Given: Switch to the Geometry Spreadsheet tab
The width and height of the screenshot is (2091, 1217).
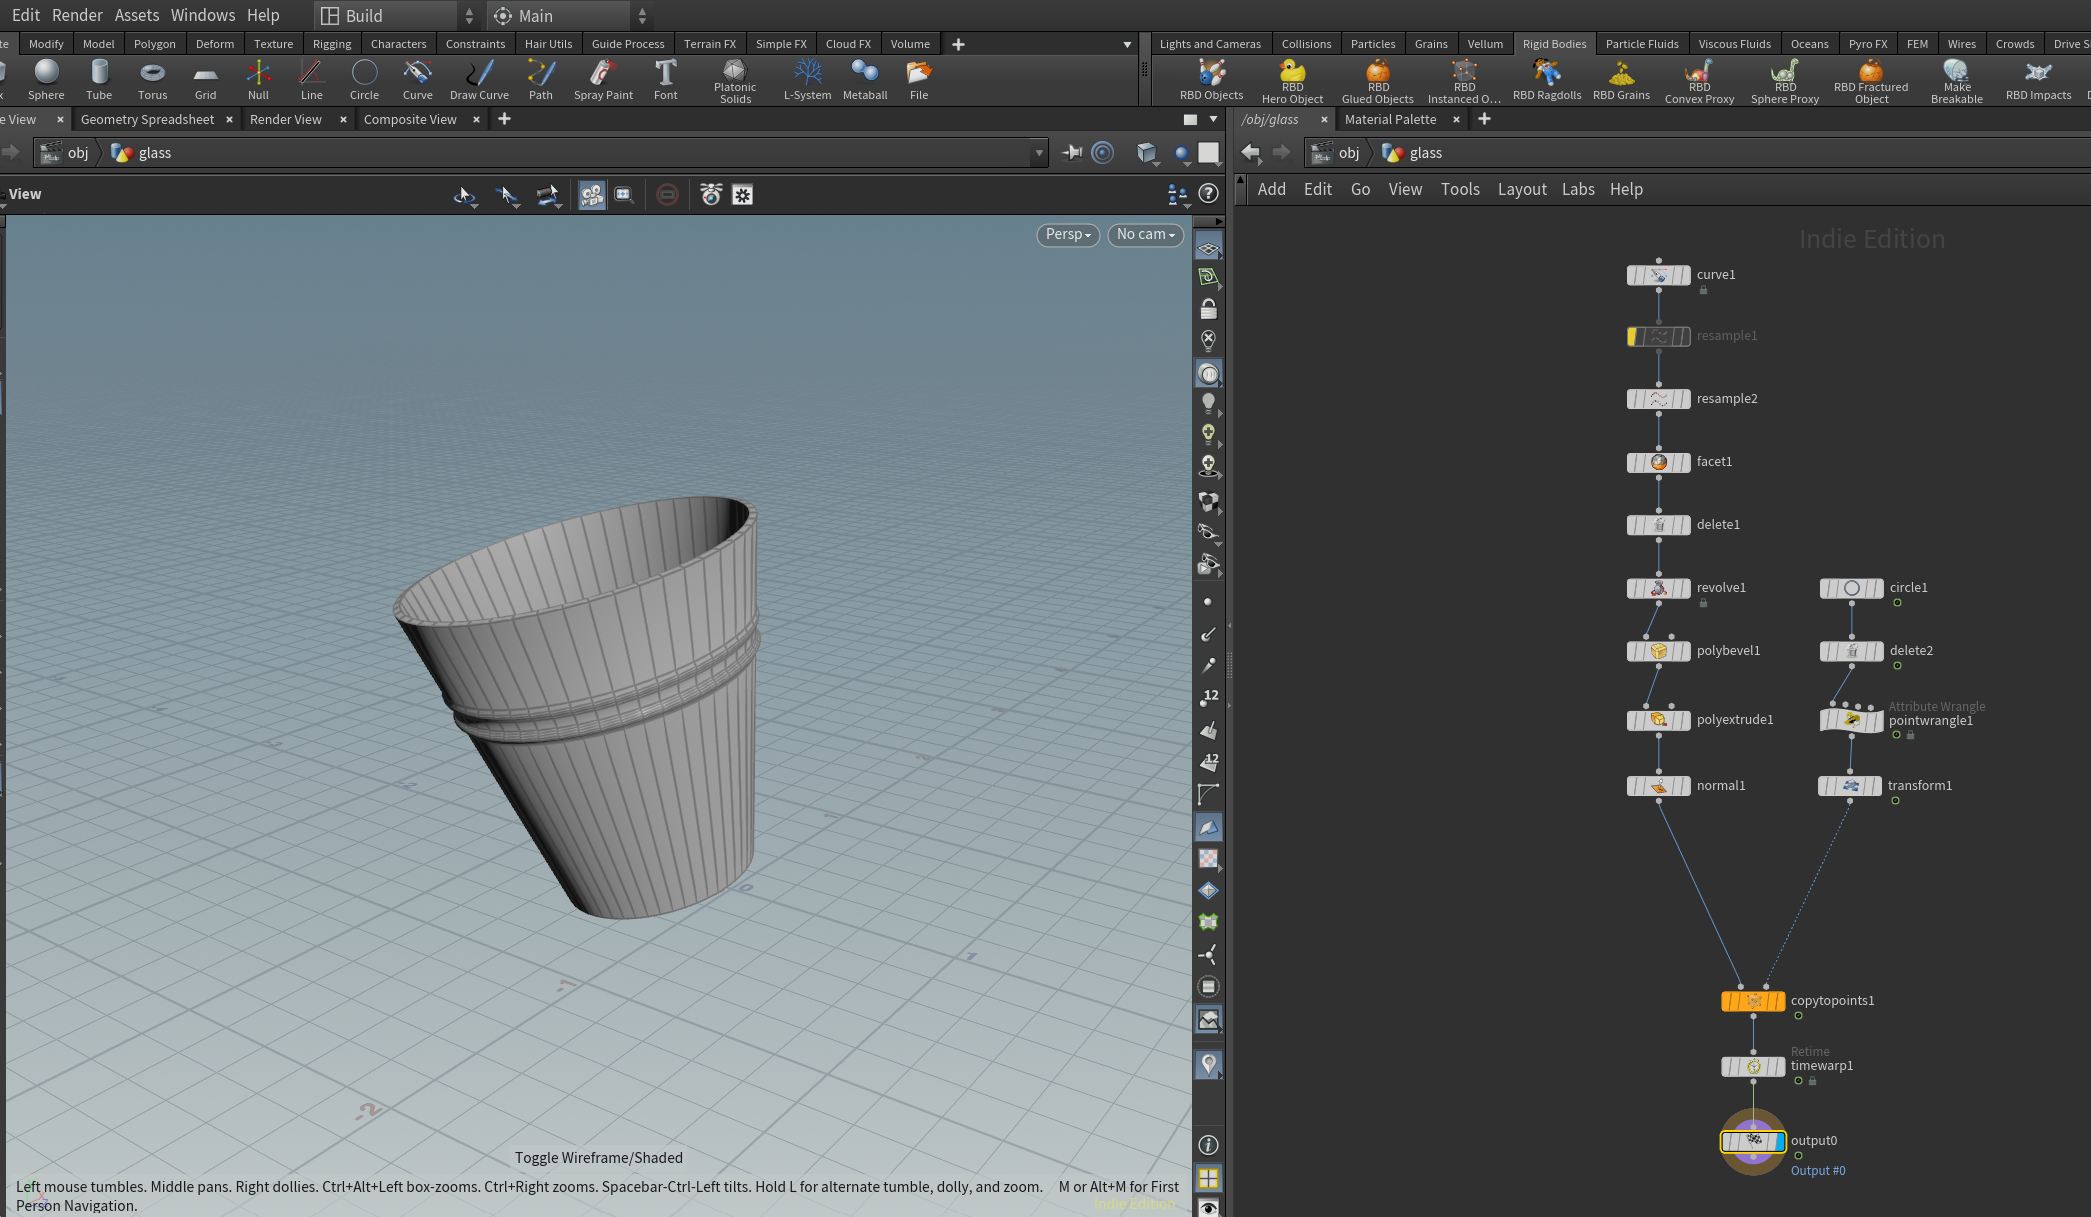Looking at the screenshot, I should pos(147,119).
